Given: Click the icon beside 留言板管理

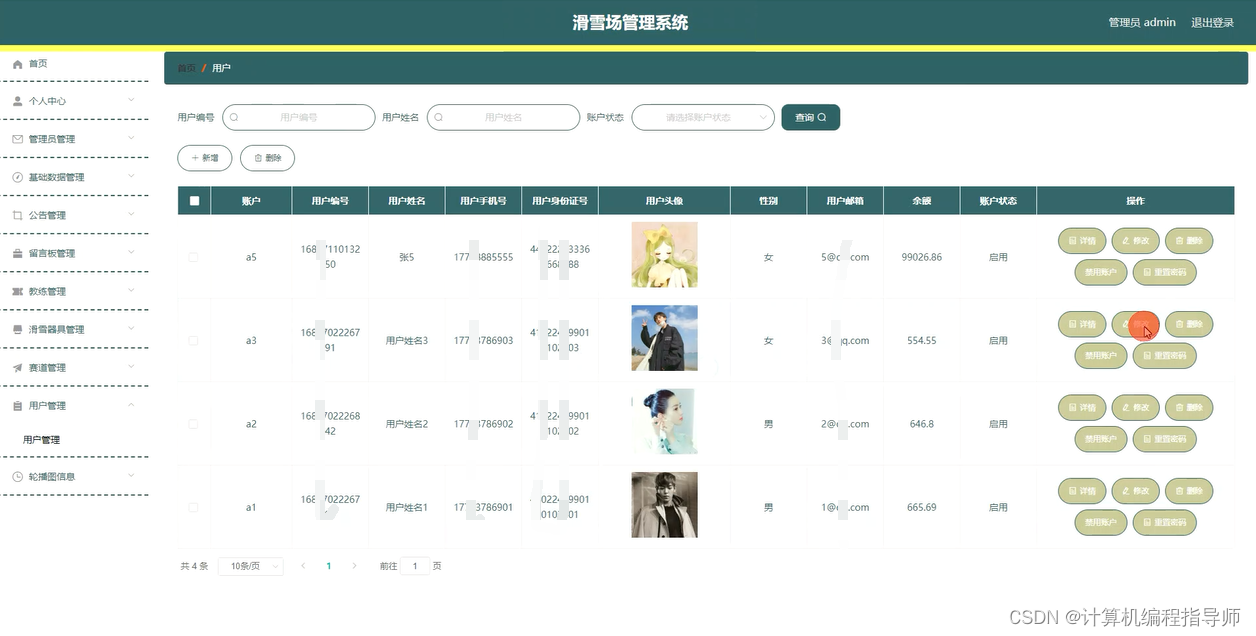Looking at the screenshot, I should point(17,253).
